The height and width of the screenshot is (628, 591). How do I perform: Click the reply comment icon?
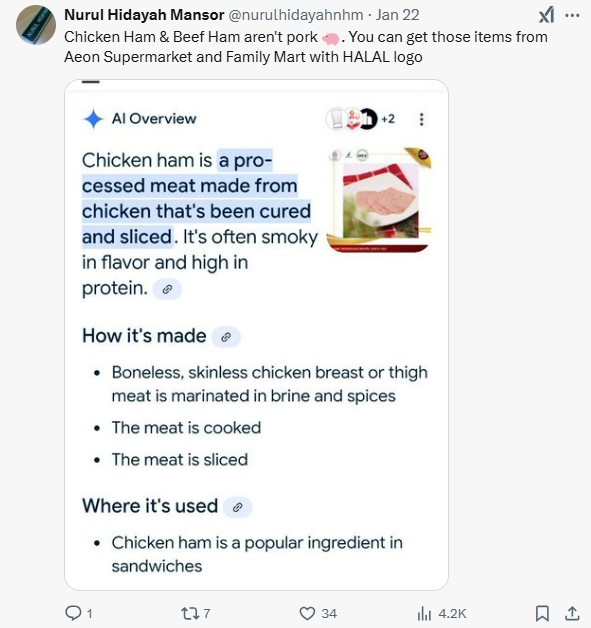pos(73,613)
